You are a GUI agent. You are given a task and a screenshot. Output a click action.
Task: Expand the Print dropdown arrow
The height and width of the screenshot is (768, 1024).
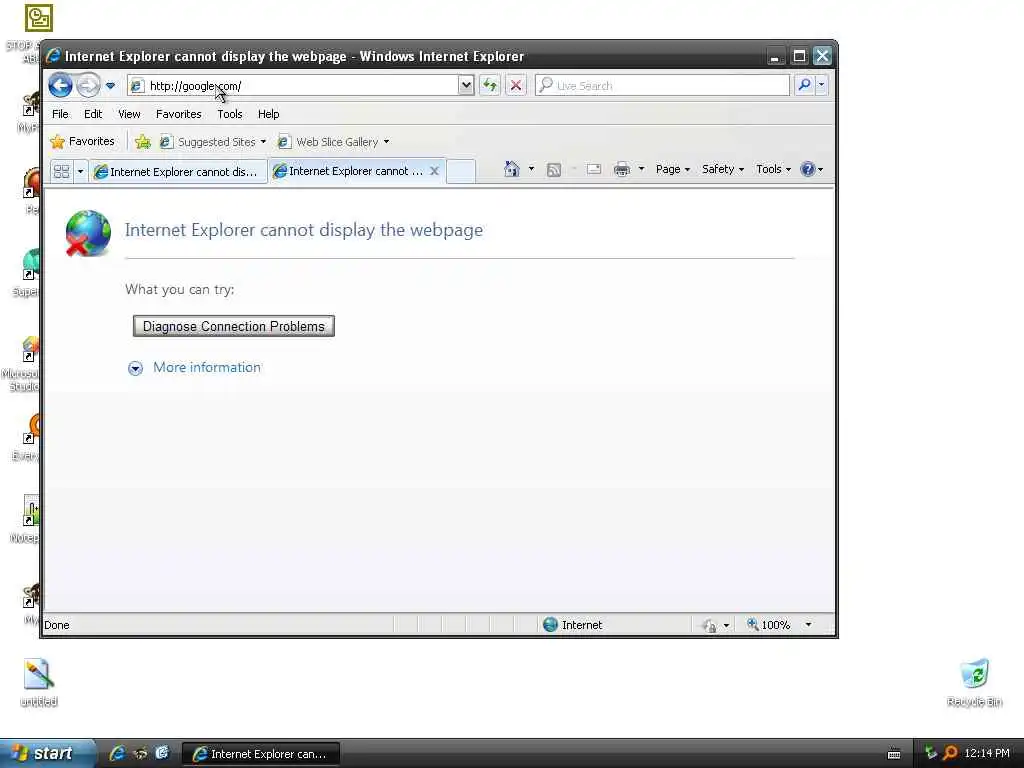pyautogui.click(x=641, y=169)
